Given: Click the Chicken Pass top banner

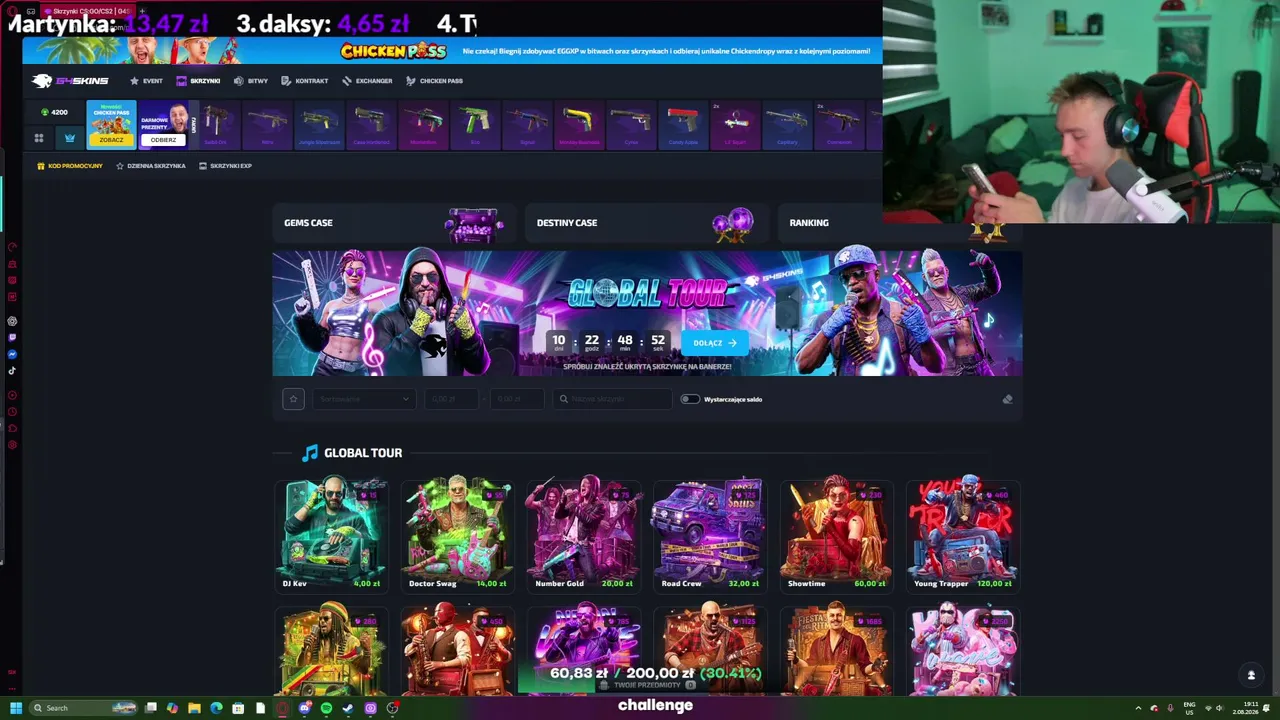Looking at the screenshot, I should [453, 51].
